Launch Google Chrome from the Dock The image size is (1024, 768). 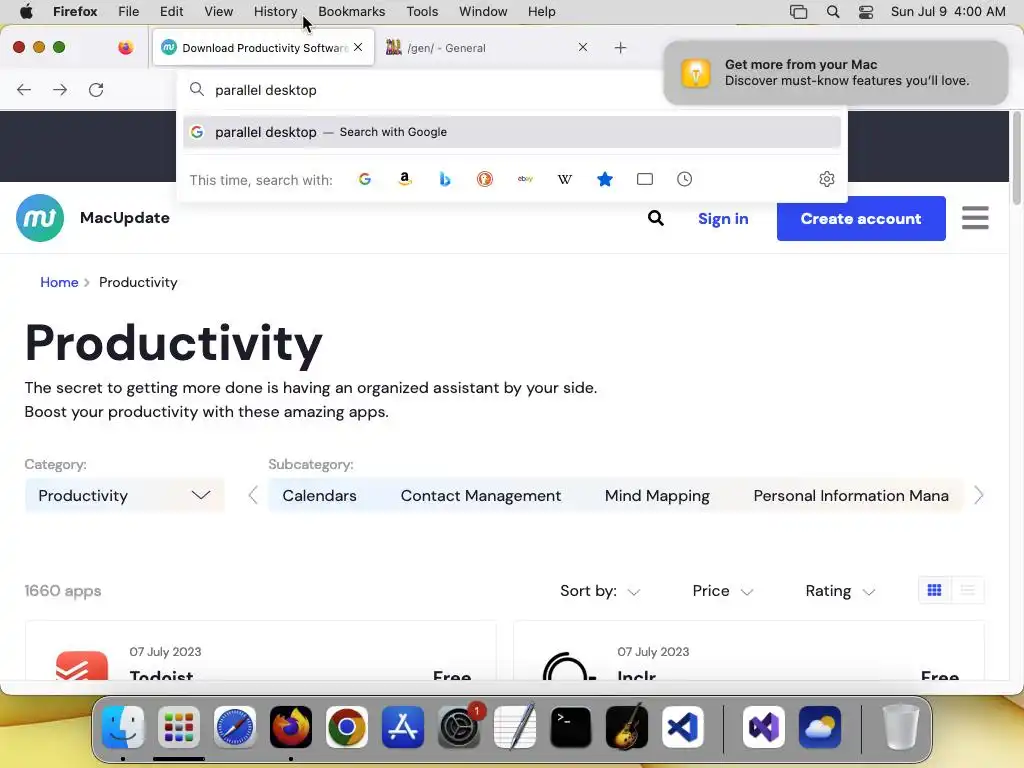tap(347, 727)
